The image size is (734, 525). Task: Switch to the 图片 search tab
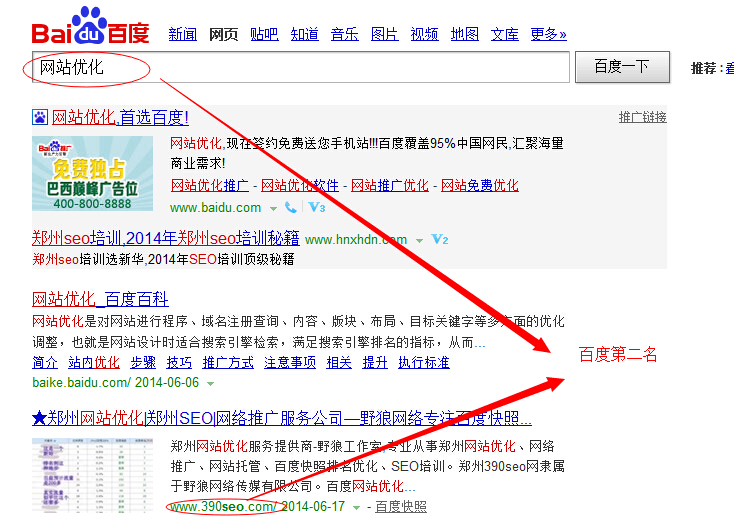[x=385, y=34]
